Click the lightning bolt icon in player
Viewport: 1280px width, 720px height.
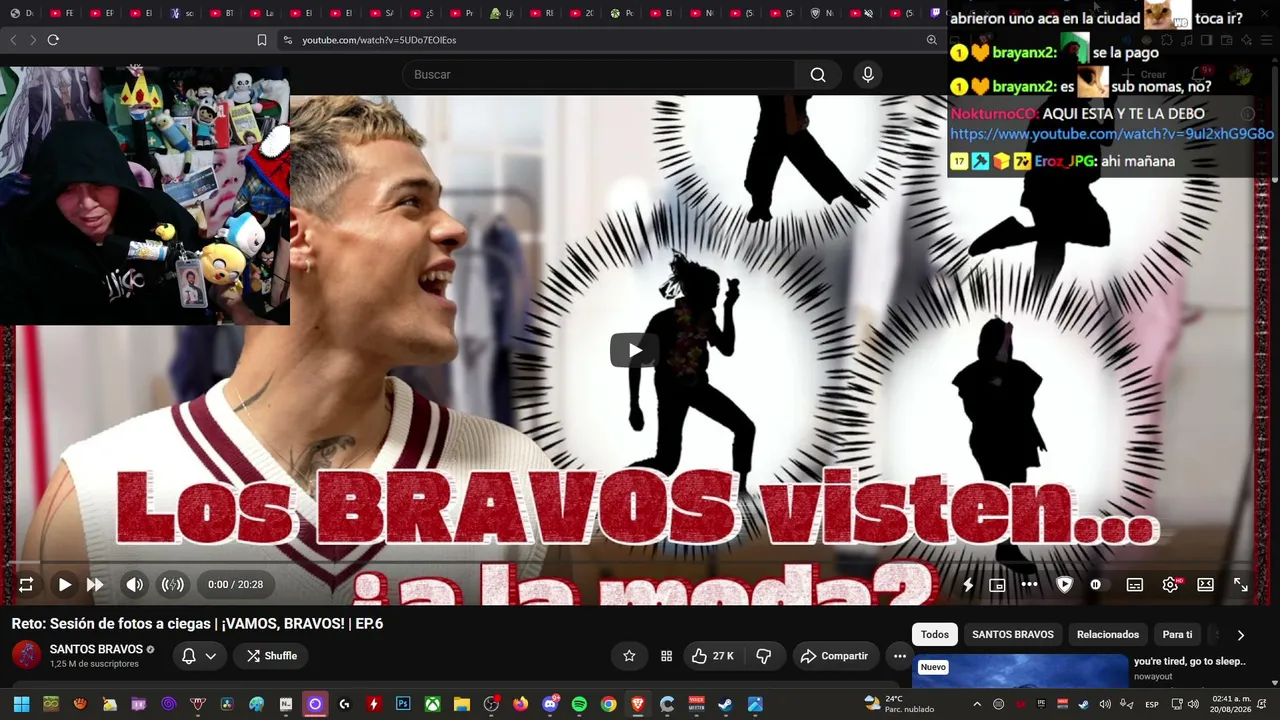(968, 585)
